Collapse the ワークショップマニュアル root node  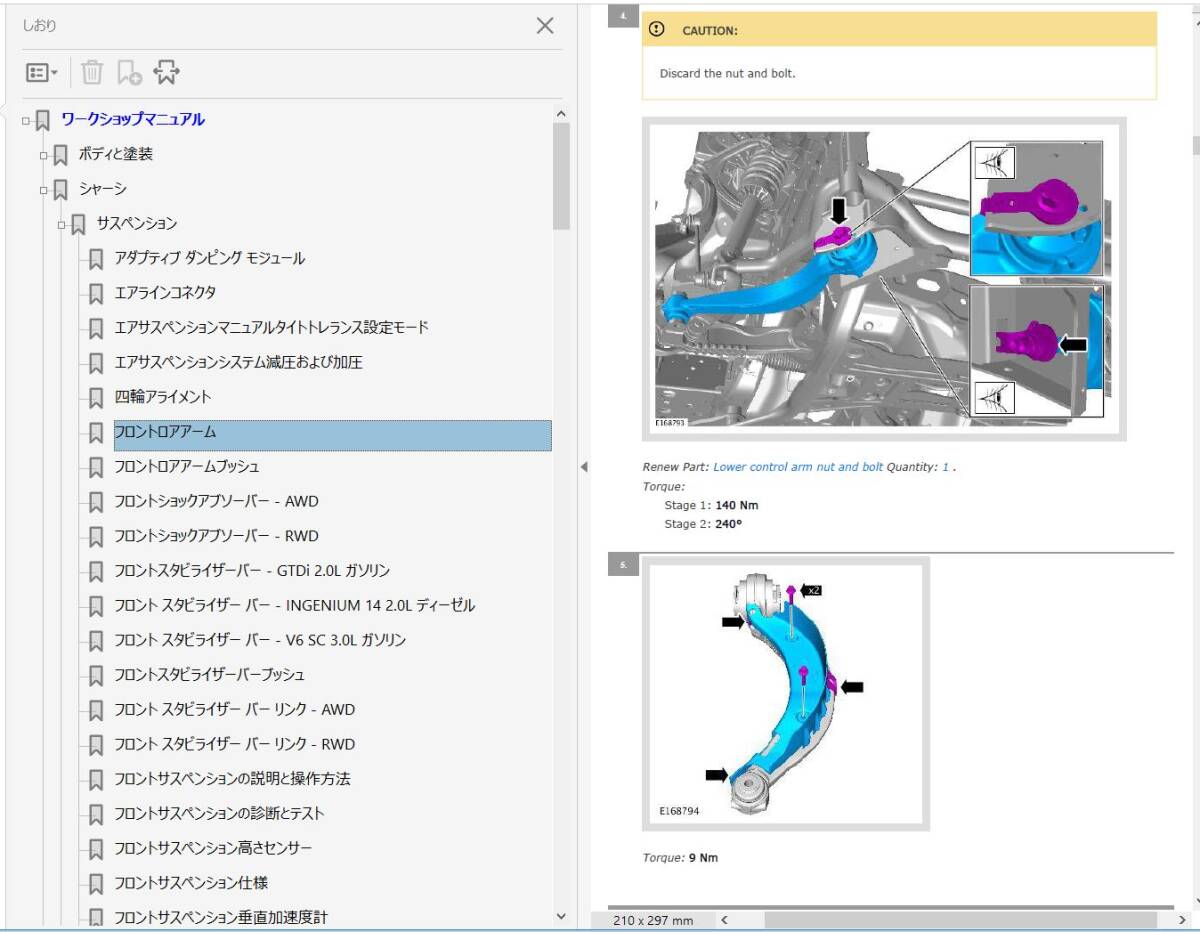pyautogui.click(x=26, y=120)
